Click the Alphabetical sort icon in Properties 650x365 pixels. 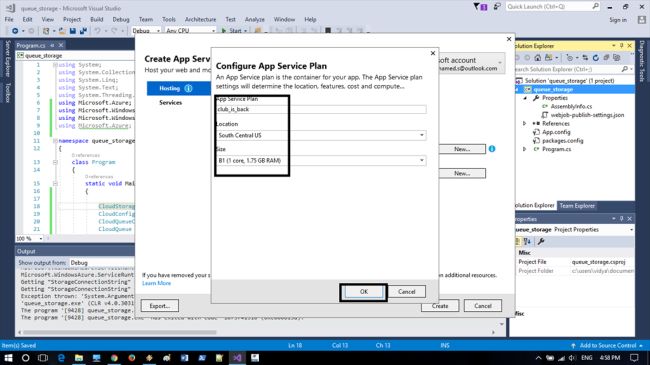pos(527,241)
